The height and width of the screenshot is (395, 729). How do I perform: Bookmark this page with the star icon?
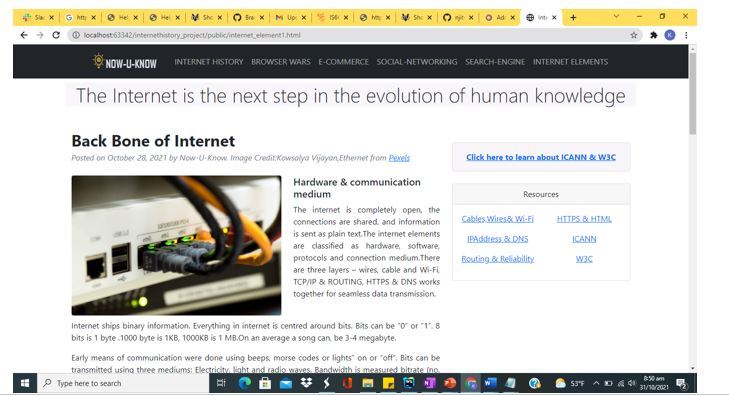pos(634,35)
